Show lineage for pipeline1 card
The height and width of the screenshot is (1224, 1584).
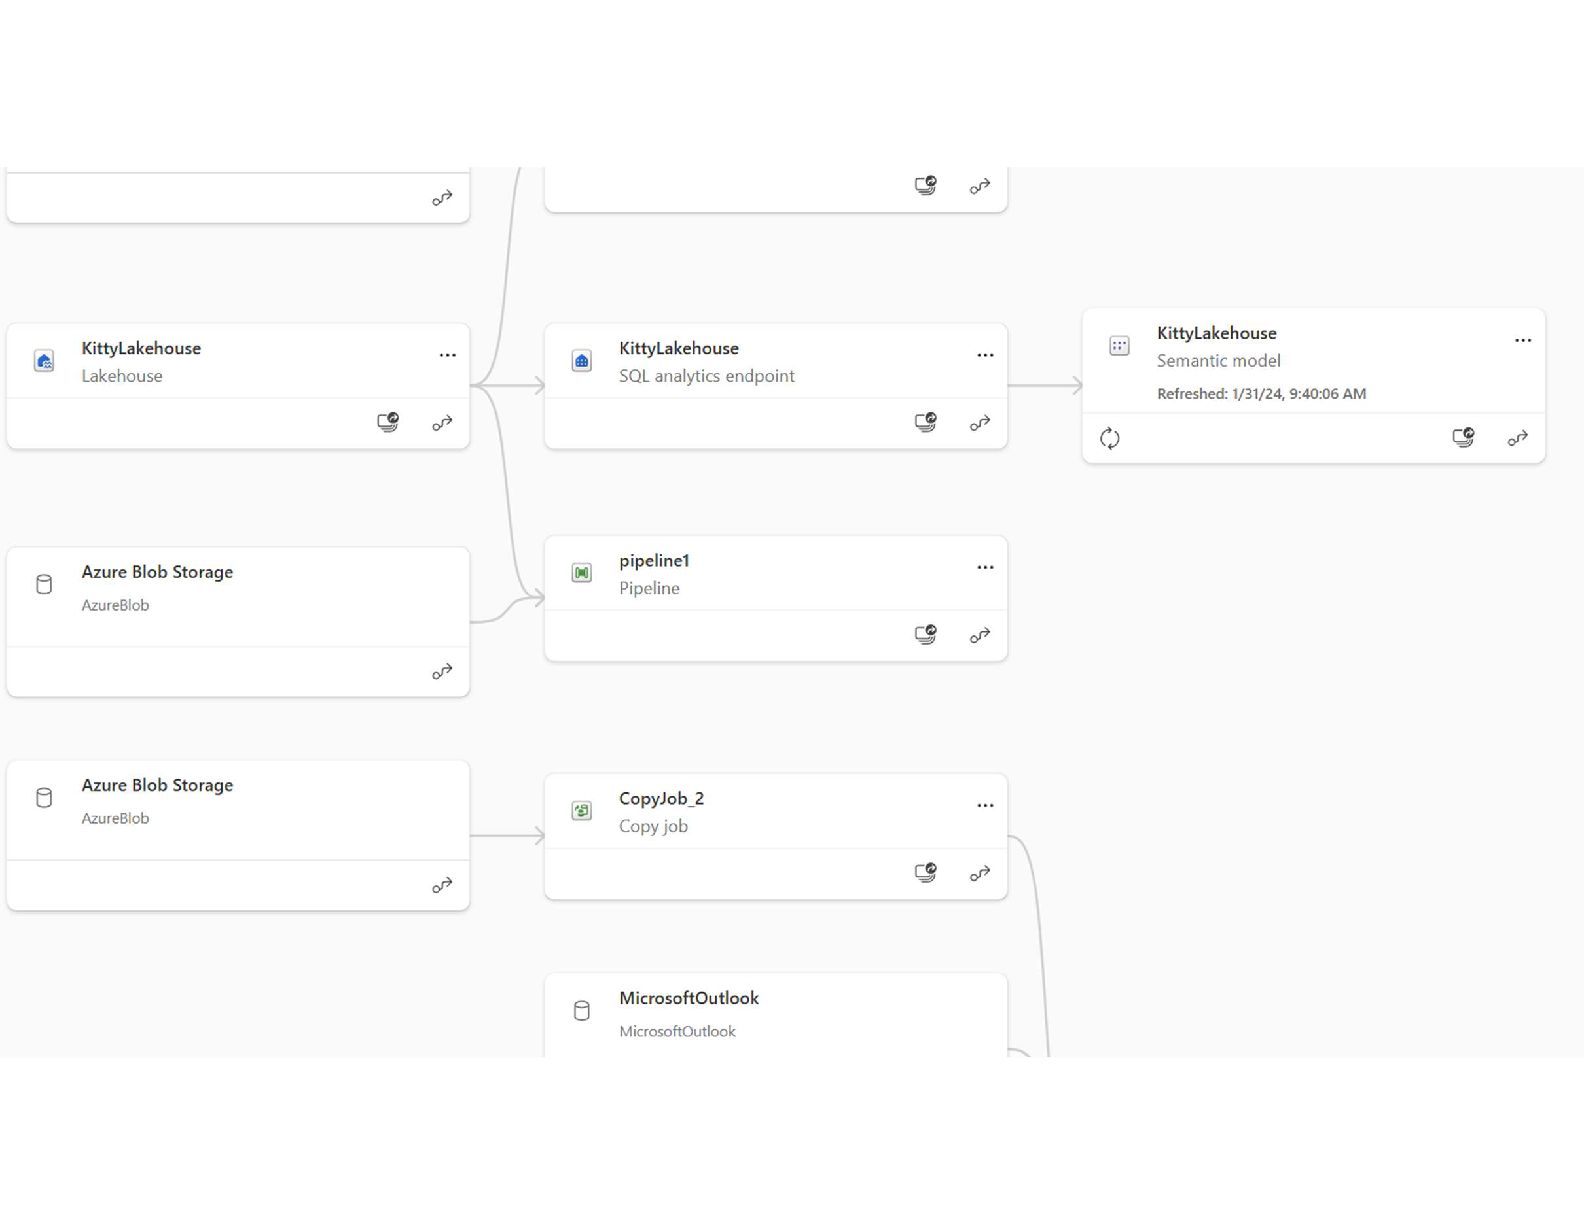click(x=980, y=635)
